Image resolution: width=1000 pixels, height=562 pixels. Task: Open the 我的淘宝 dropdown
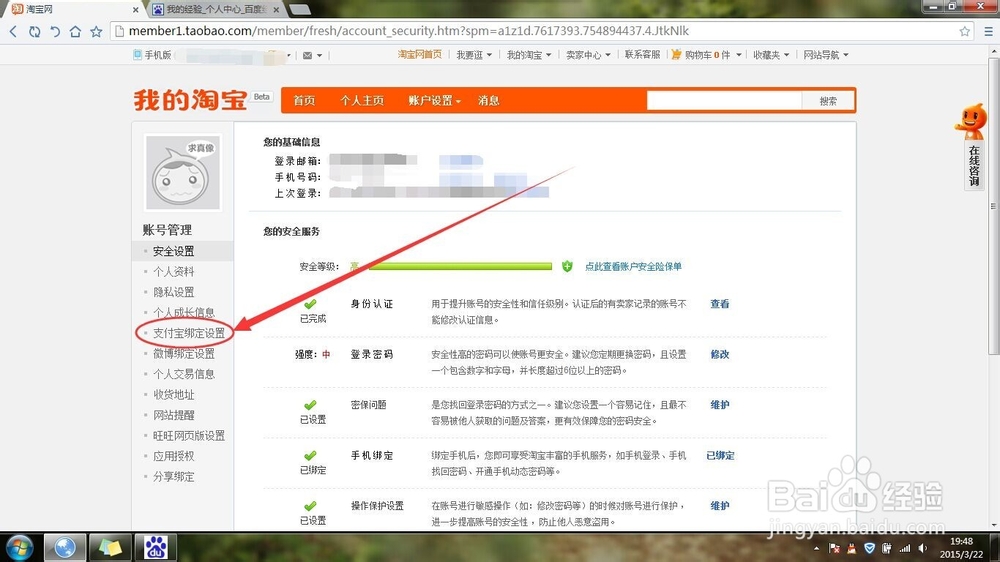tap(529, 55)
